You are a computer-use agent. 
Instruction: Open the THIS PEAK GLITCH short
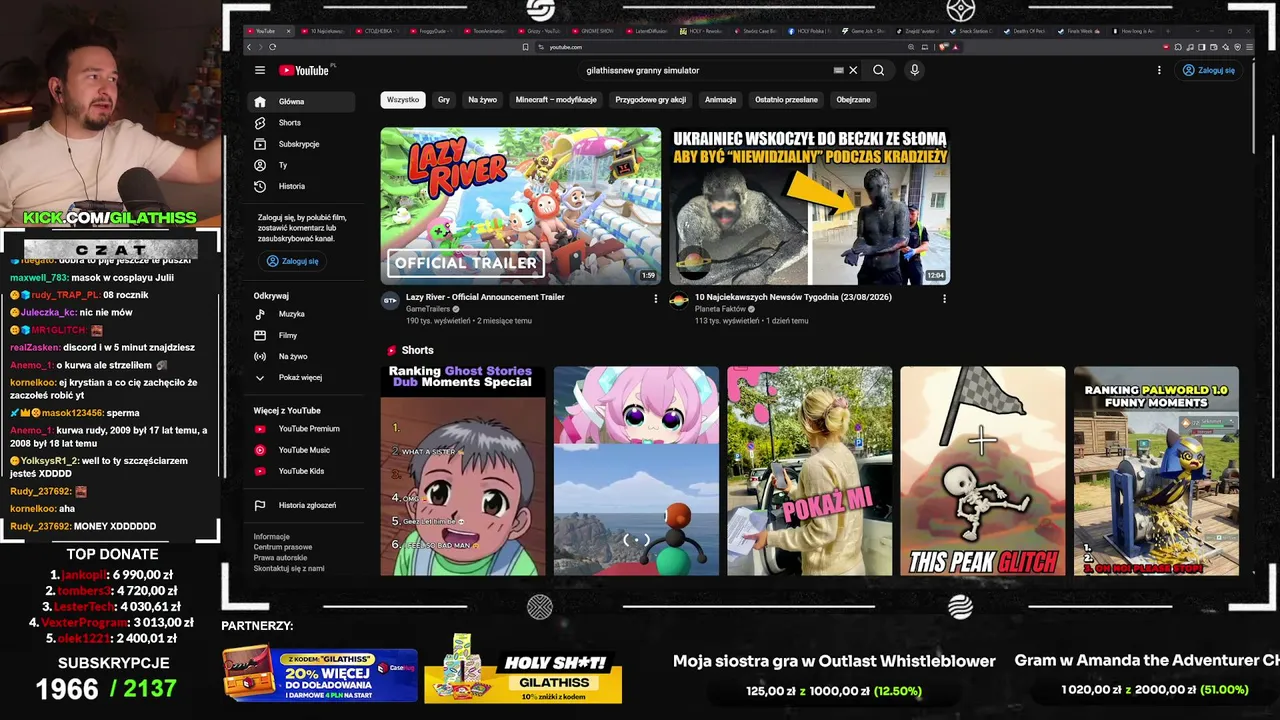tap(983, 471)
